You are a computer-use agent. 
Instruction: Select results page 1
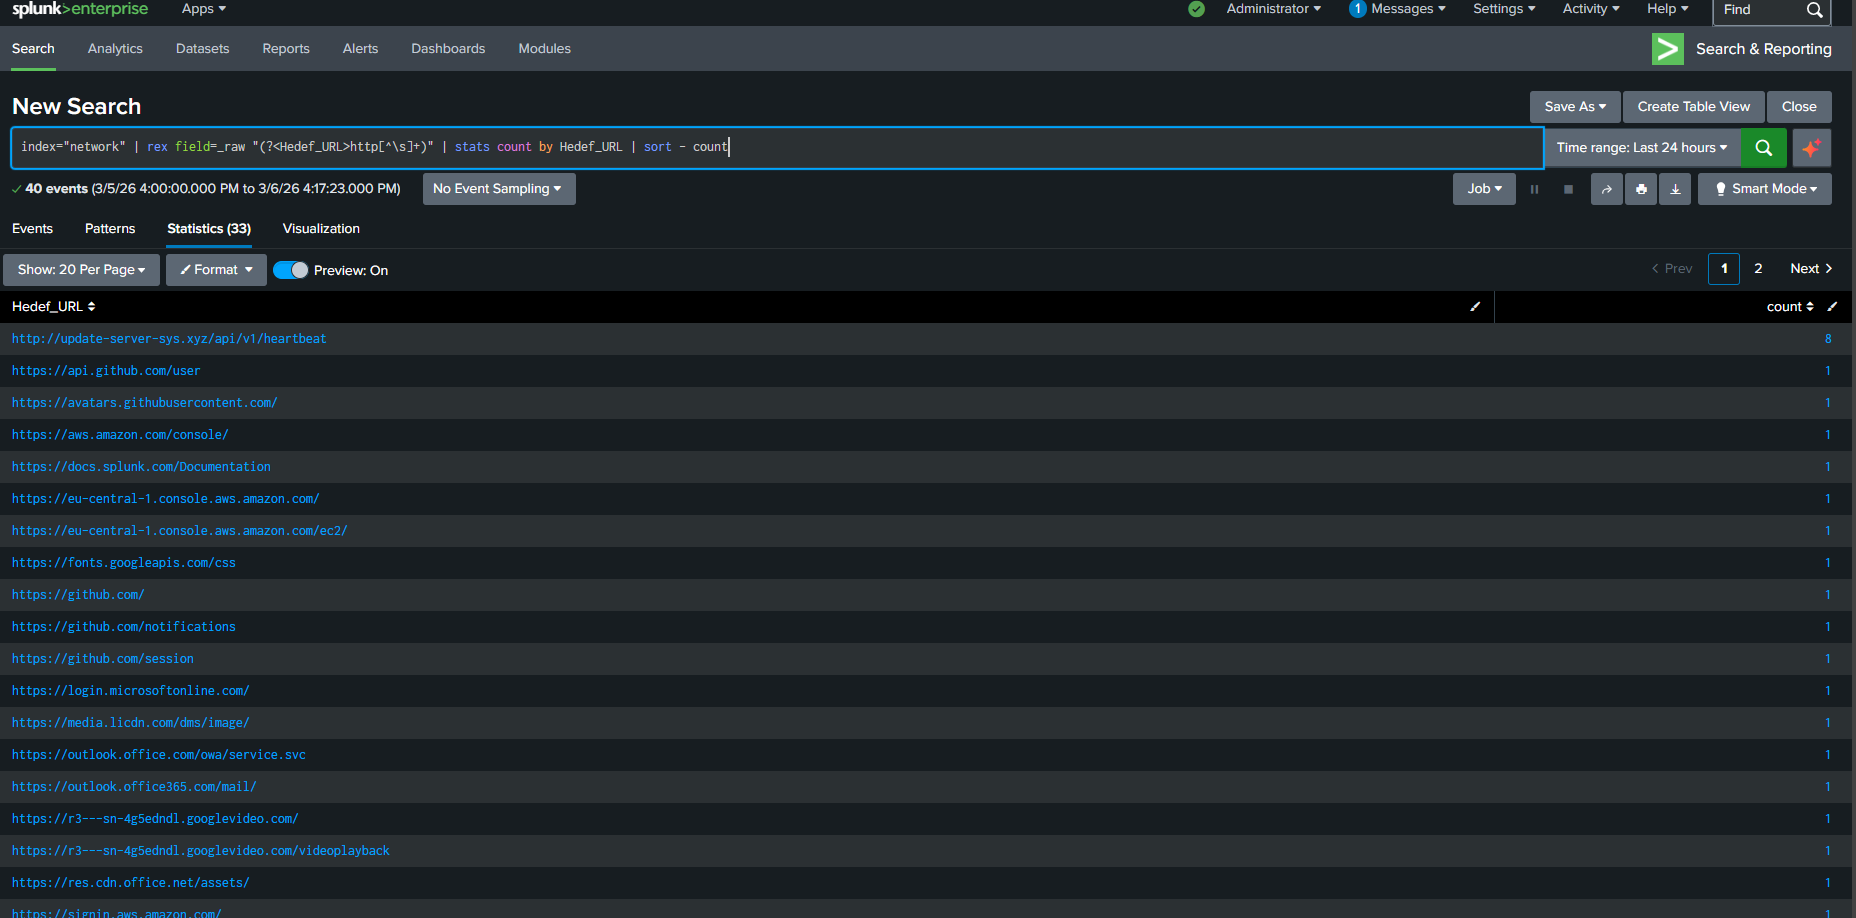tap(1724, 269)
